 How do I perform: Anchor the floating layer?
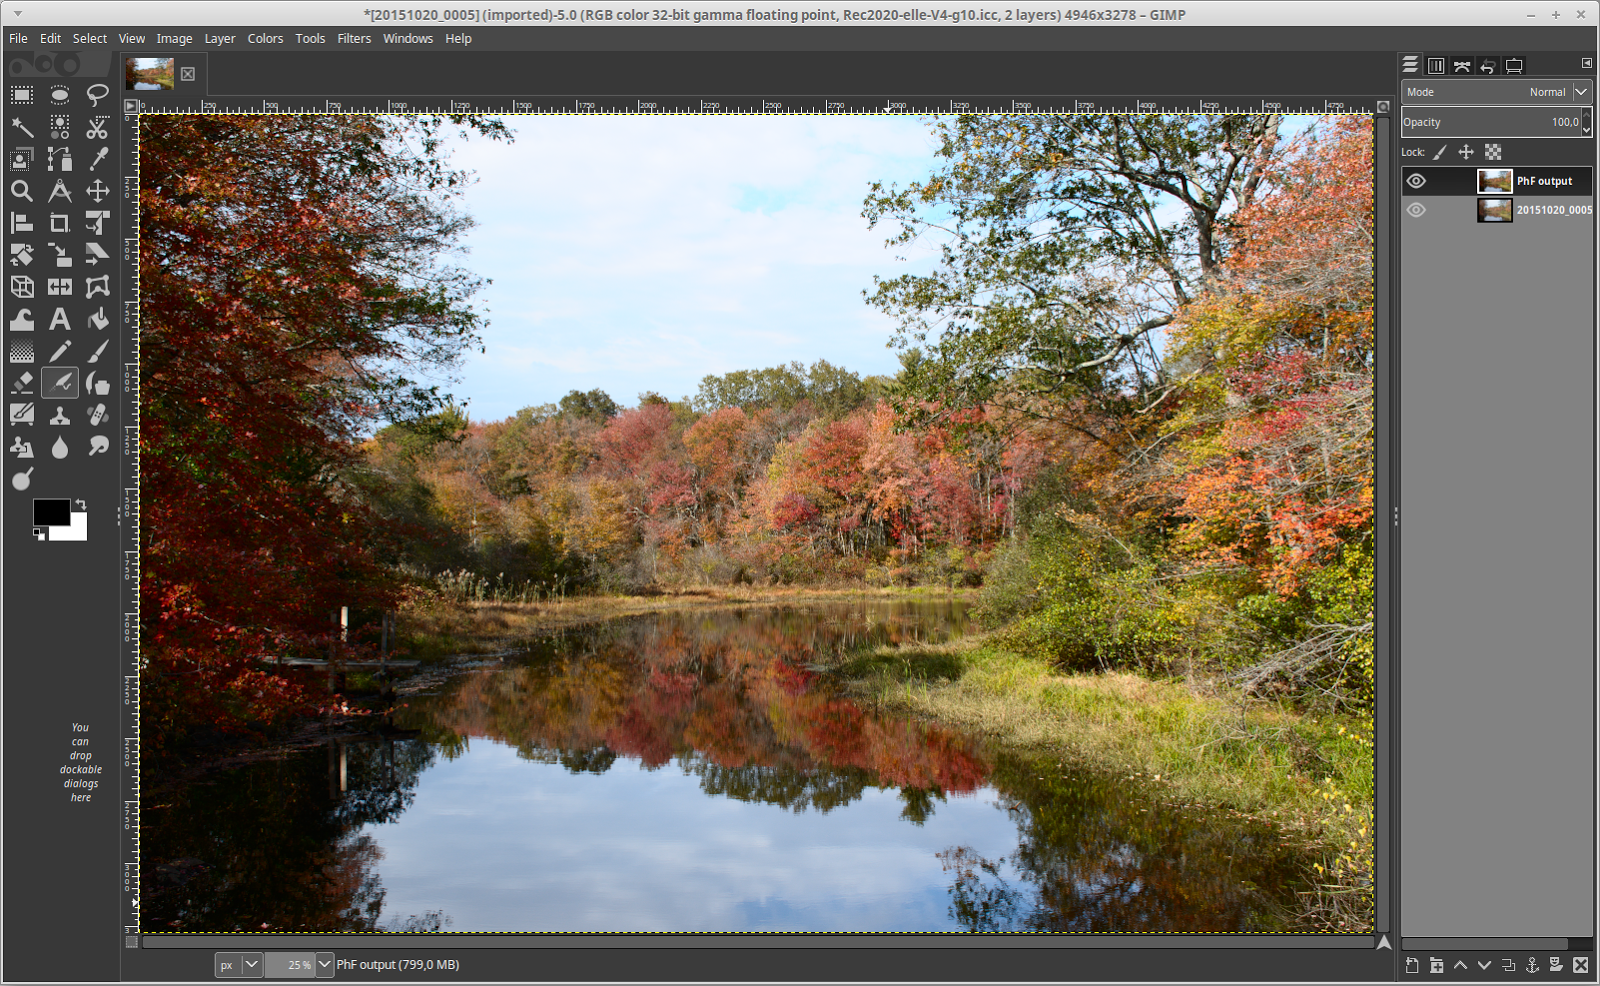point(1533,966)
